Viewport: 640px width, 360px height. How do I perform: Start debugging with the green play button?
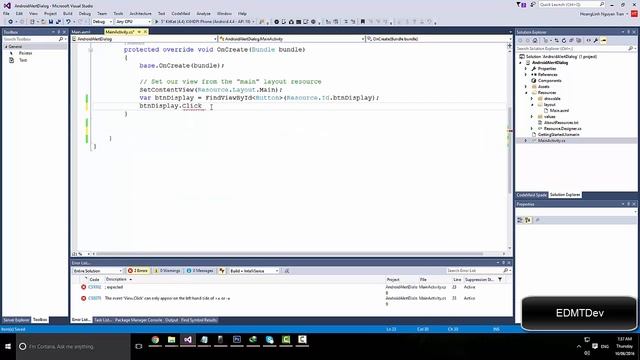click(156, 22)
